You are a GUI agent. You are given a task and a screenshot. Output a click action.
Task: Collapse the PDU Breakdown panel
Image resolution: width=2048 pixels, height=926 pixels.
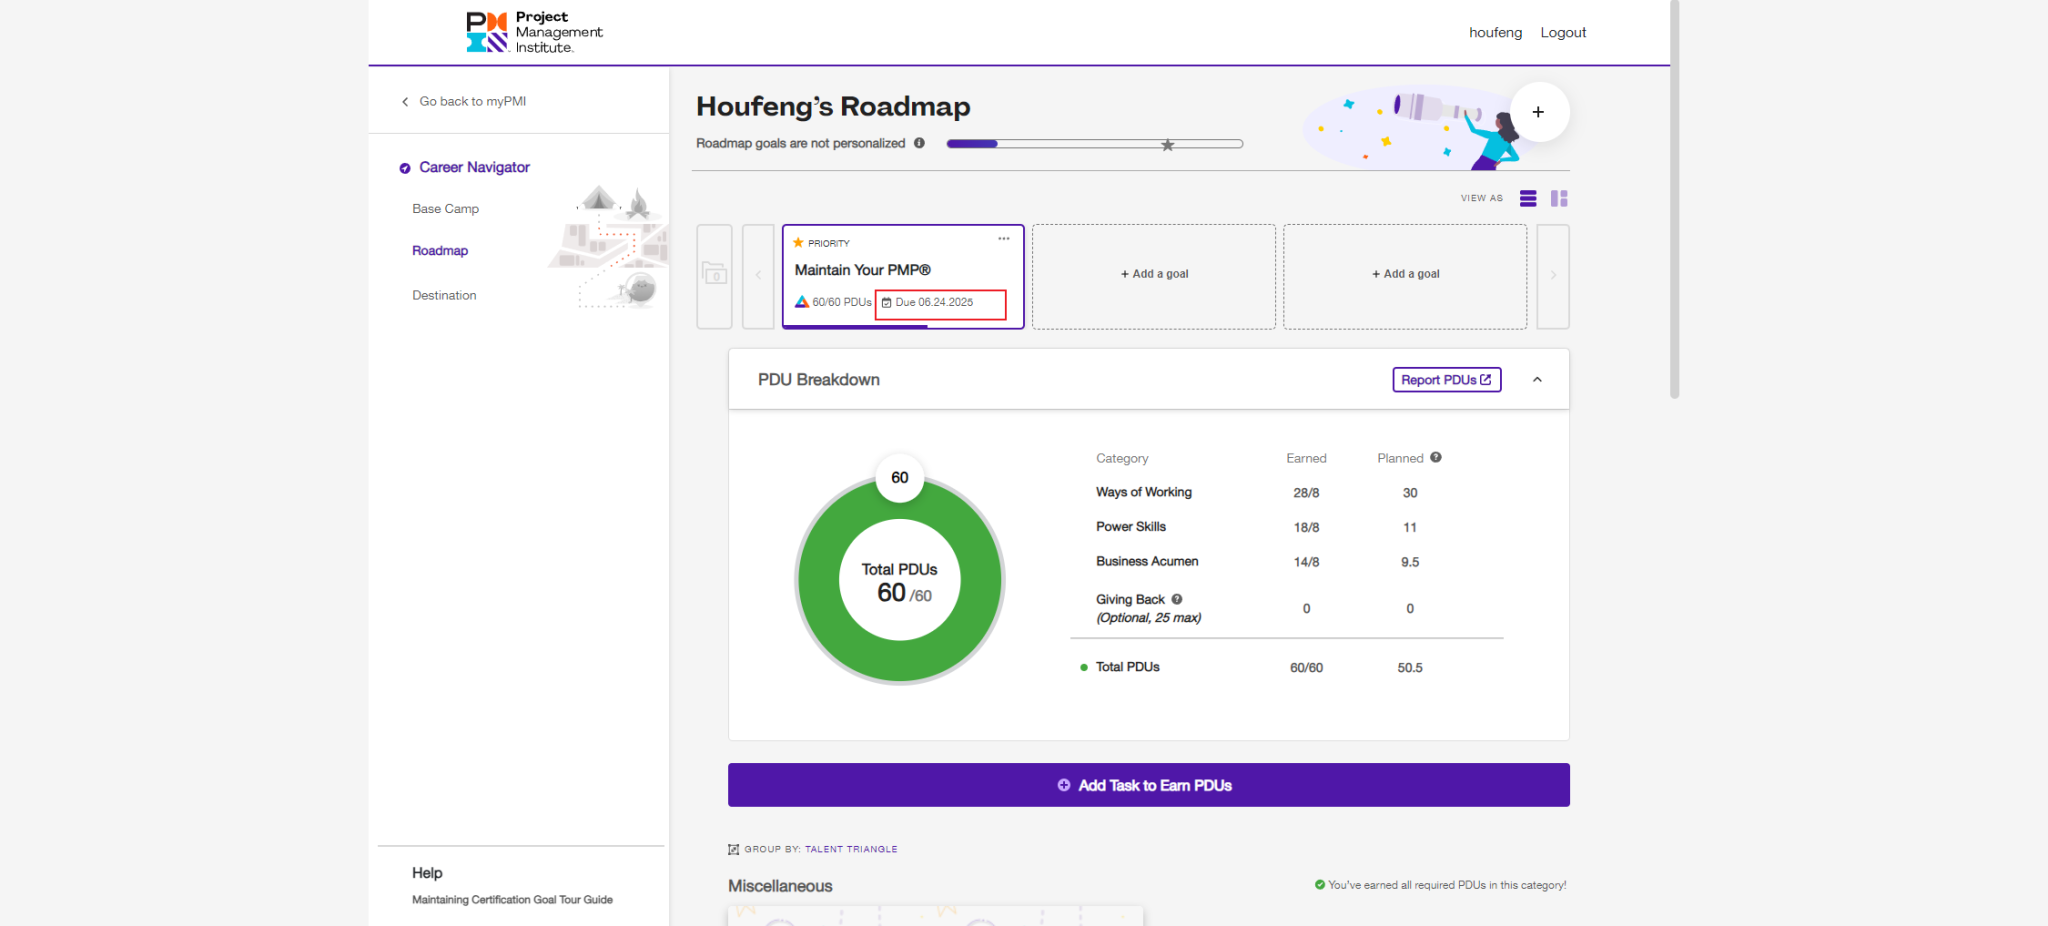(1537, 380)
